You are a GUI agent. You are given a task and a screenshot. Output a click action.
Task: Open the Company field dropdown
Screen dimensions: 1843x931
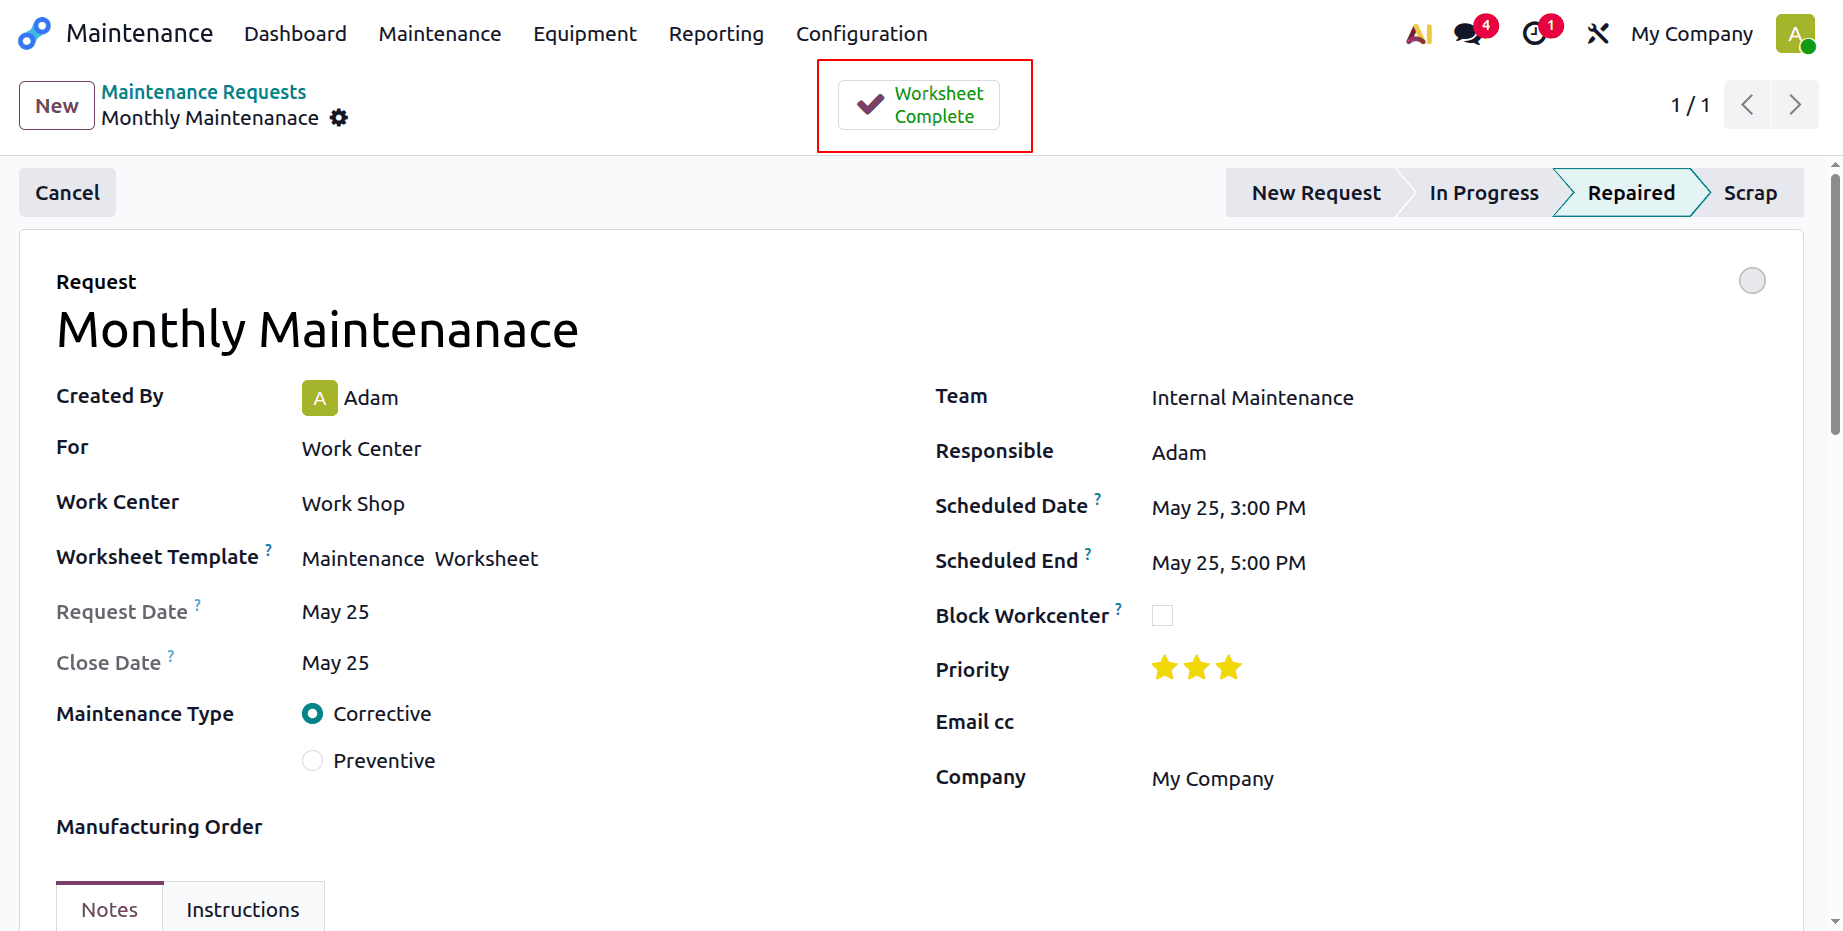[x=1458, y=779]
